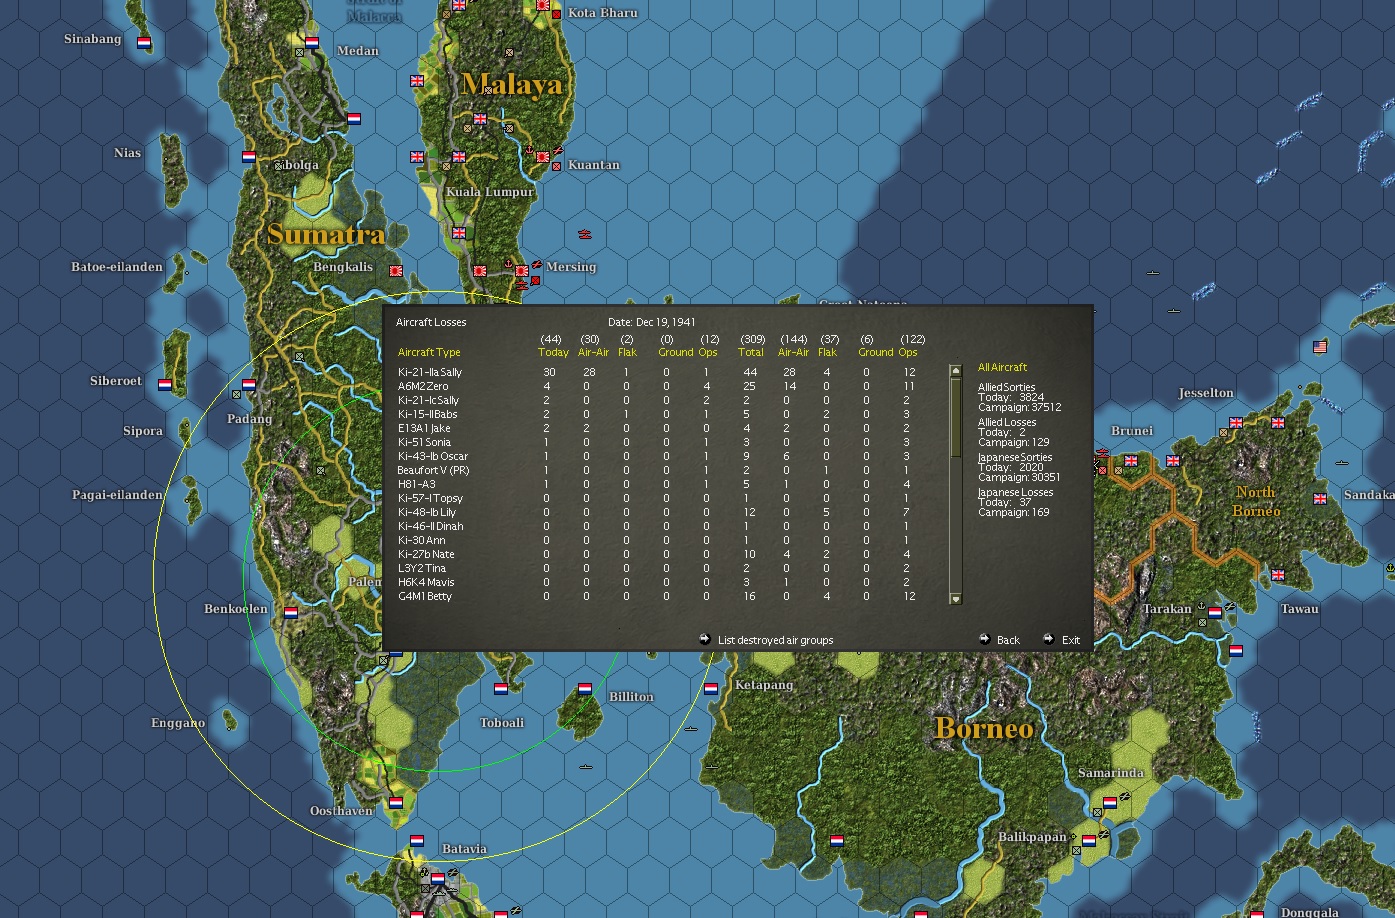Click the arrow beside List destroyed air groups
Image resolution: width=1395 pixels, height=918 pixels.
point(705,639)
